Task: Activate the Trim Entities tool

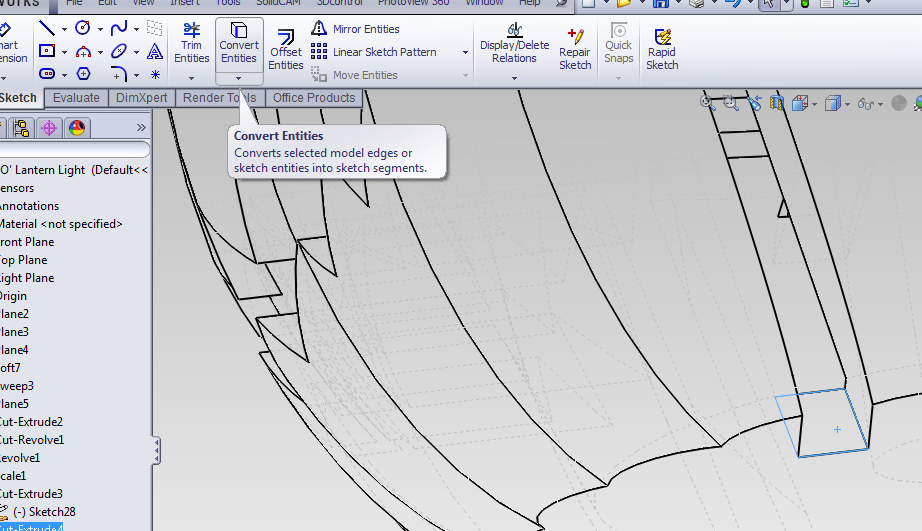Action: (192, 44)
